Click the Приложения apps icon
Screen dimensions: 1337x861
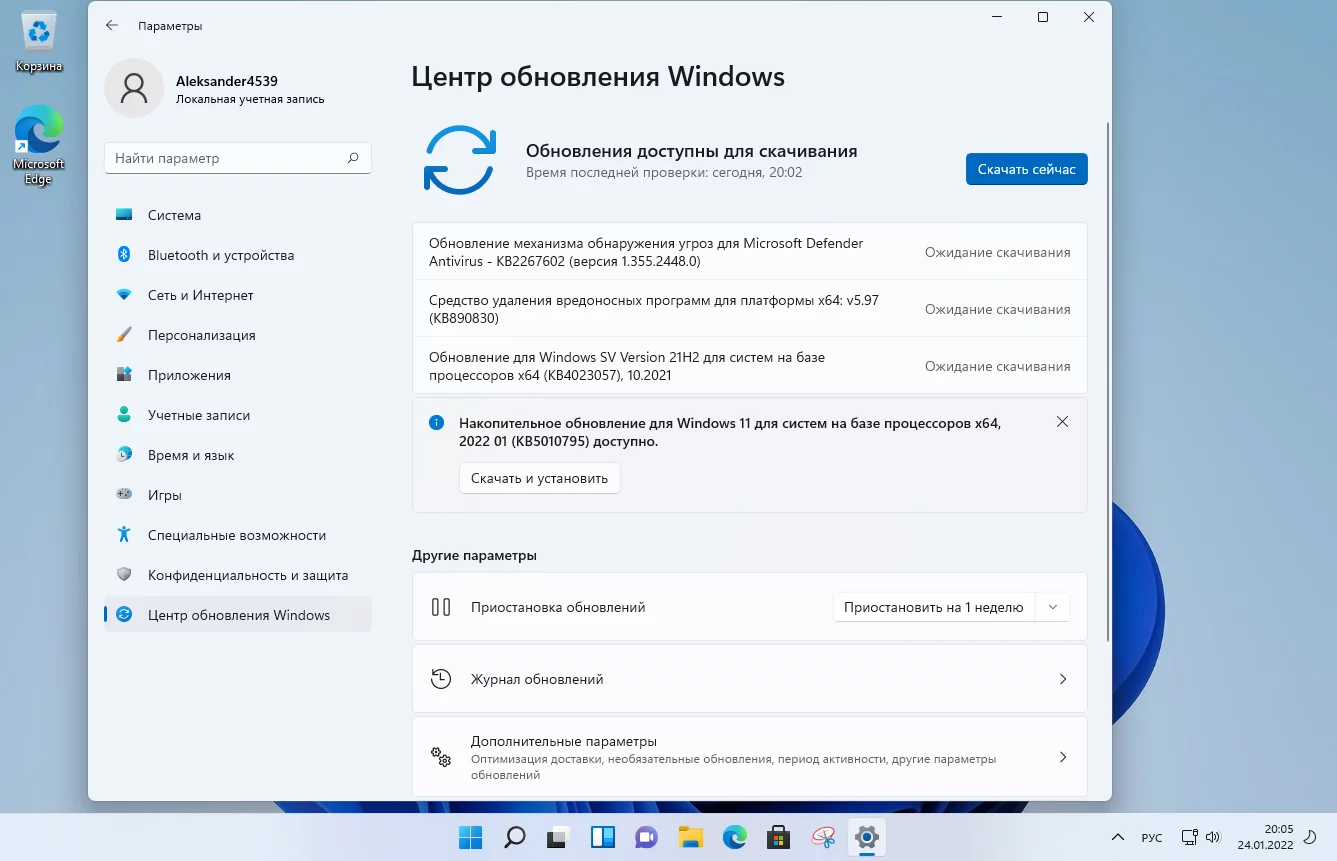click(124, 375)
